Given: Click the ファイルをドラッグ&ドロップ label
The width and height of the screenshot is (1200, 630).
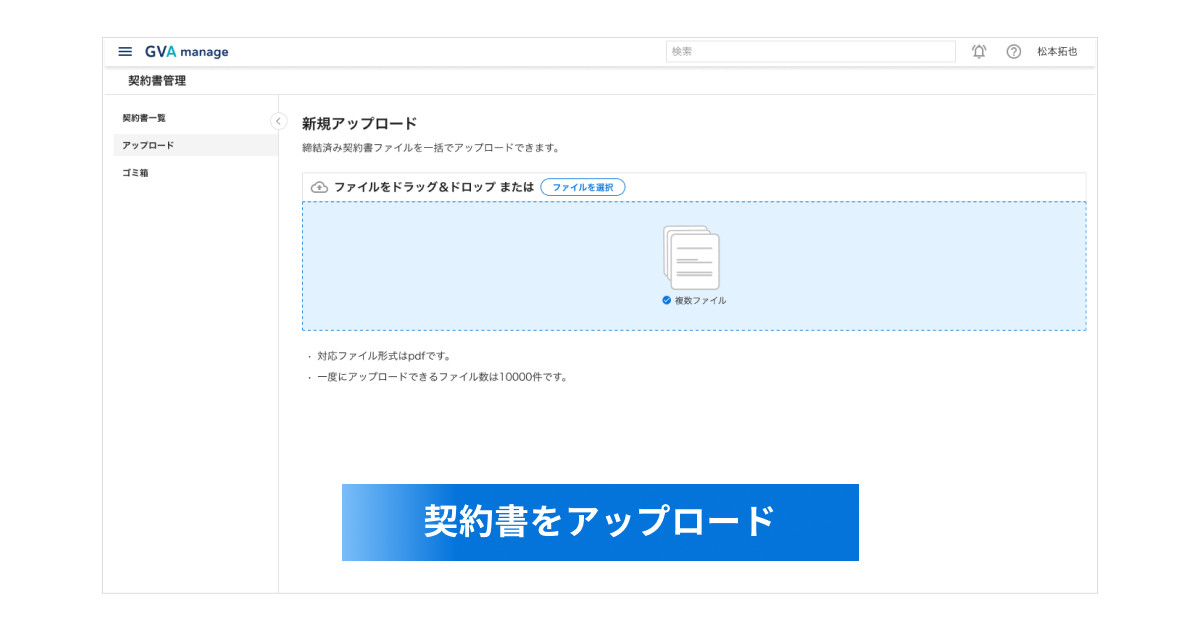Looking at the screenshot, I should [413, 187].
